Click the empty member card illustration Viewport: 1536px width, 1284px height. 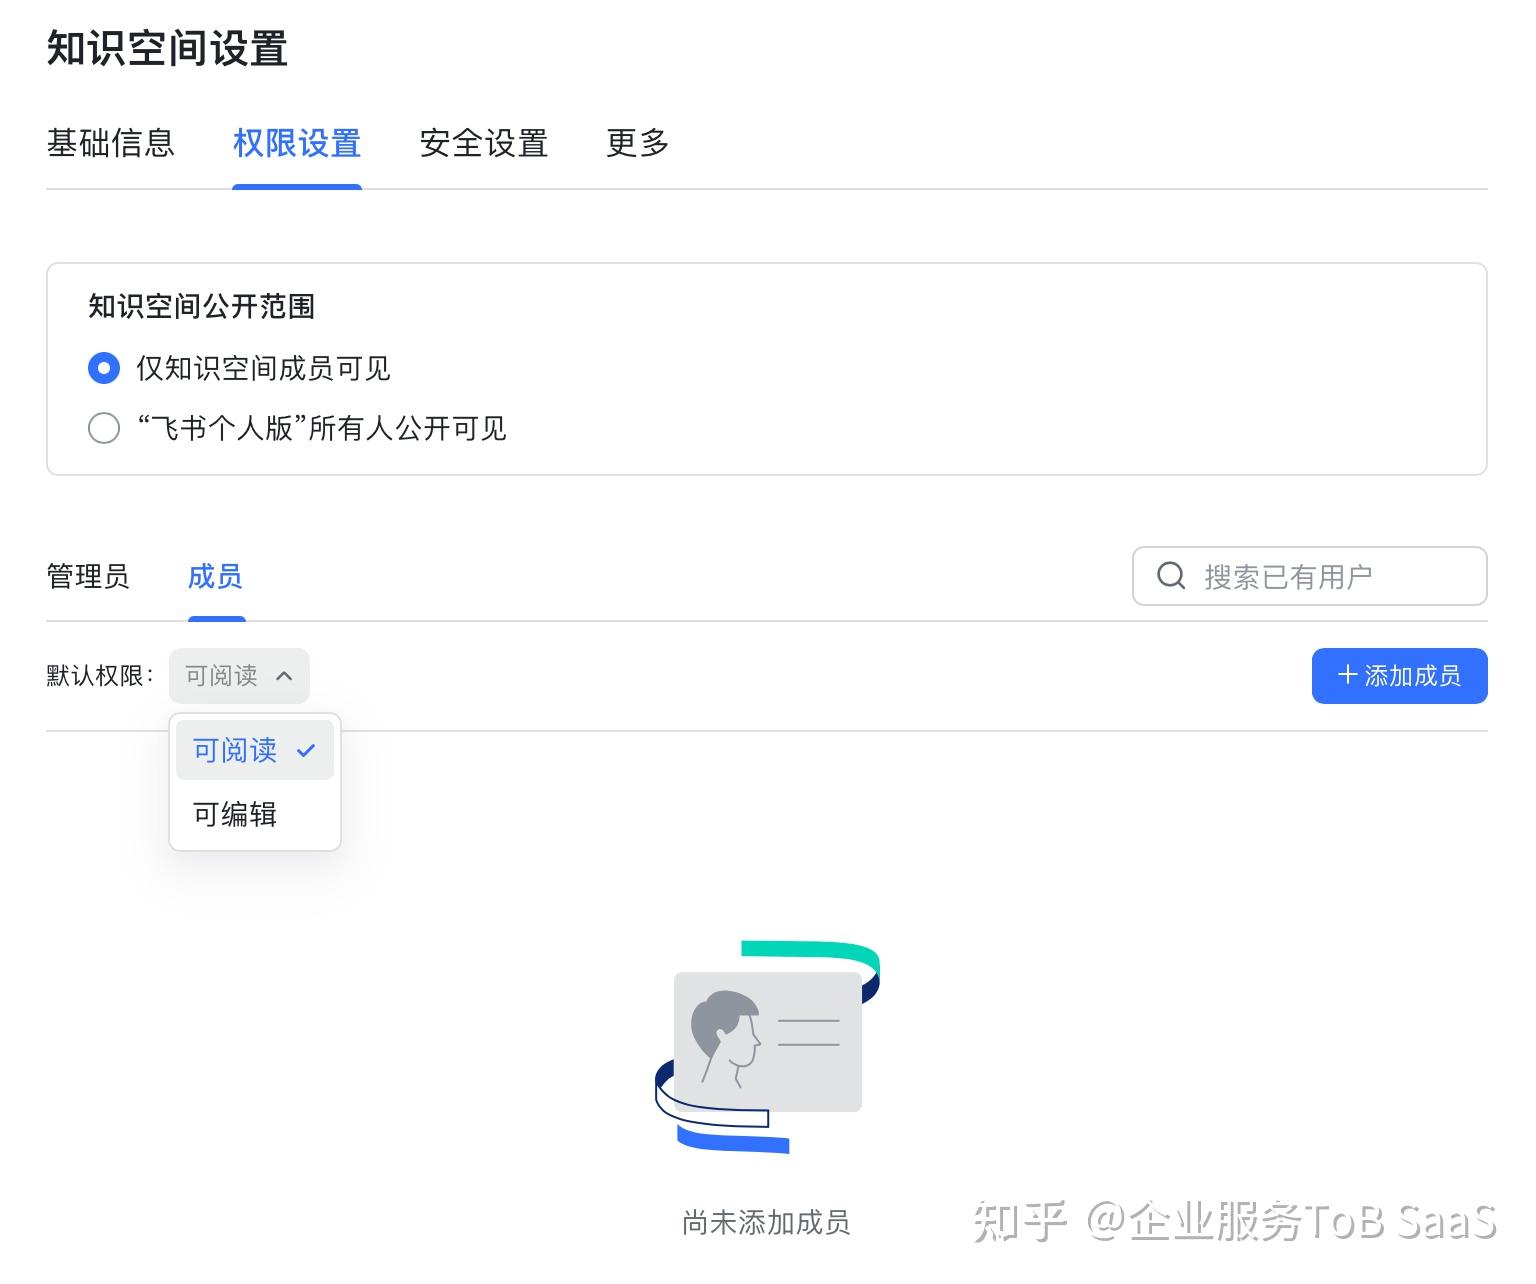(x=767, y=1046)
